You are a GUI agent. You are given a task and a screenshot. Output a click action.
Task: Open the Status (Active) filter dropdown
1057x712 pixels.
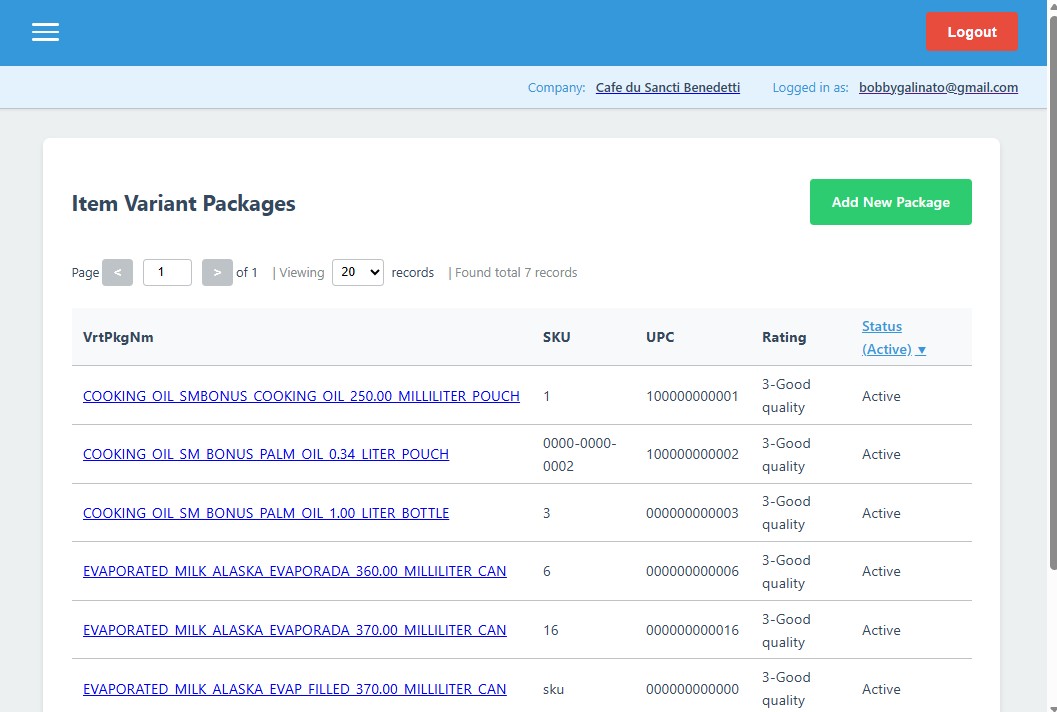pos(894,338)
